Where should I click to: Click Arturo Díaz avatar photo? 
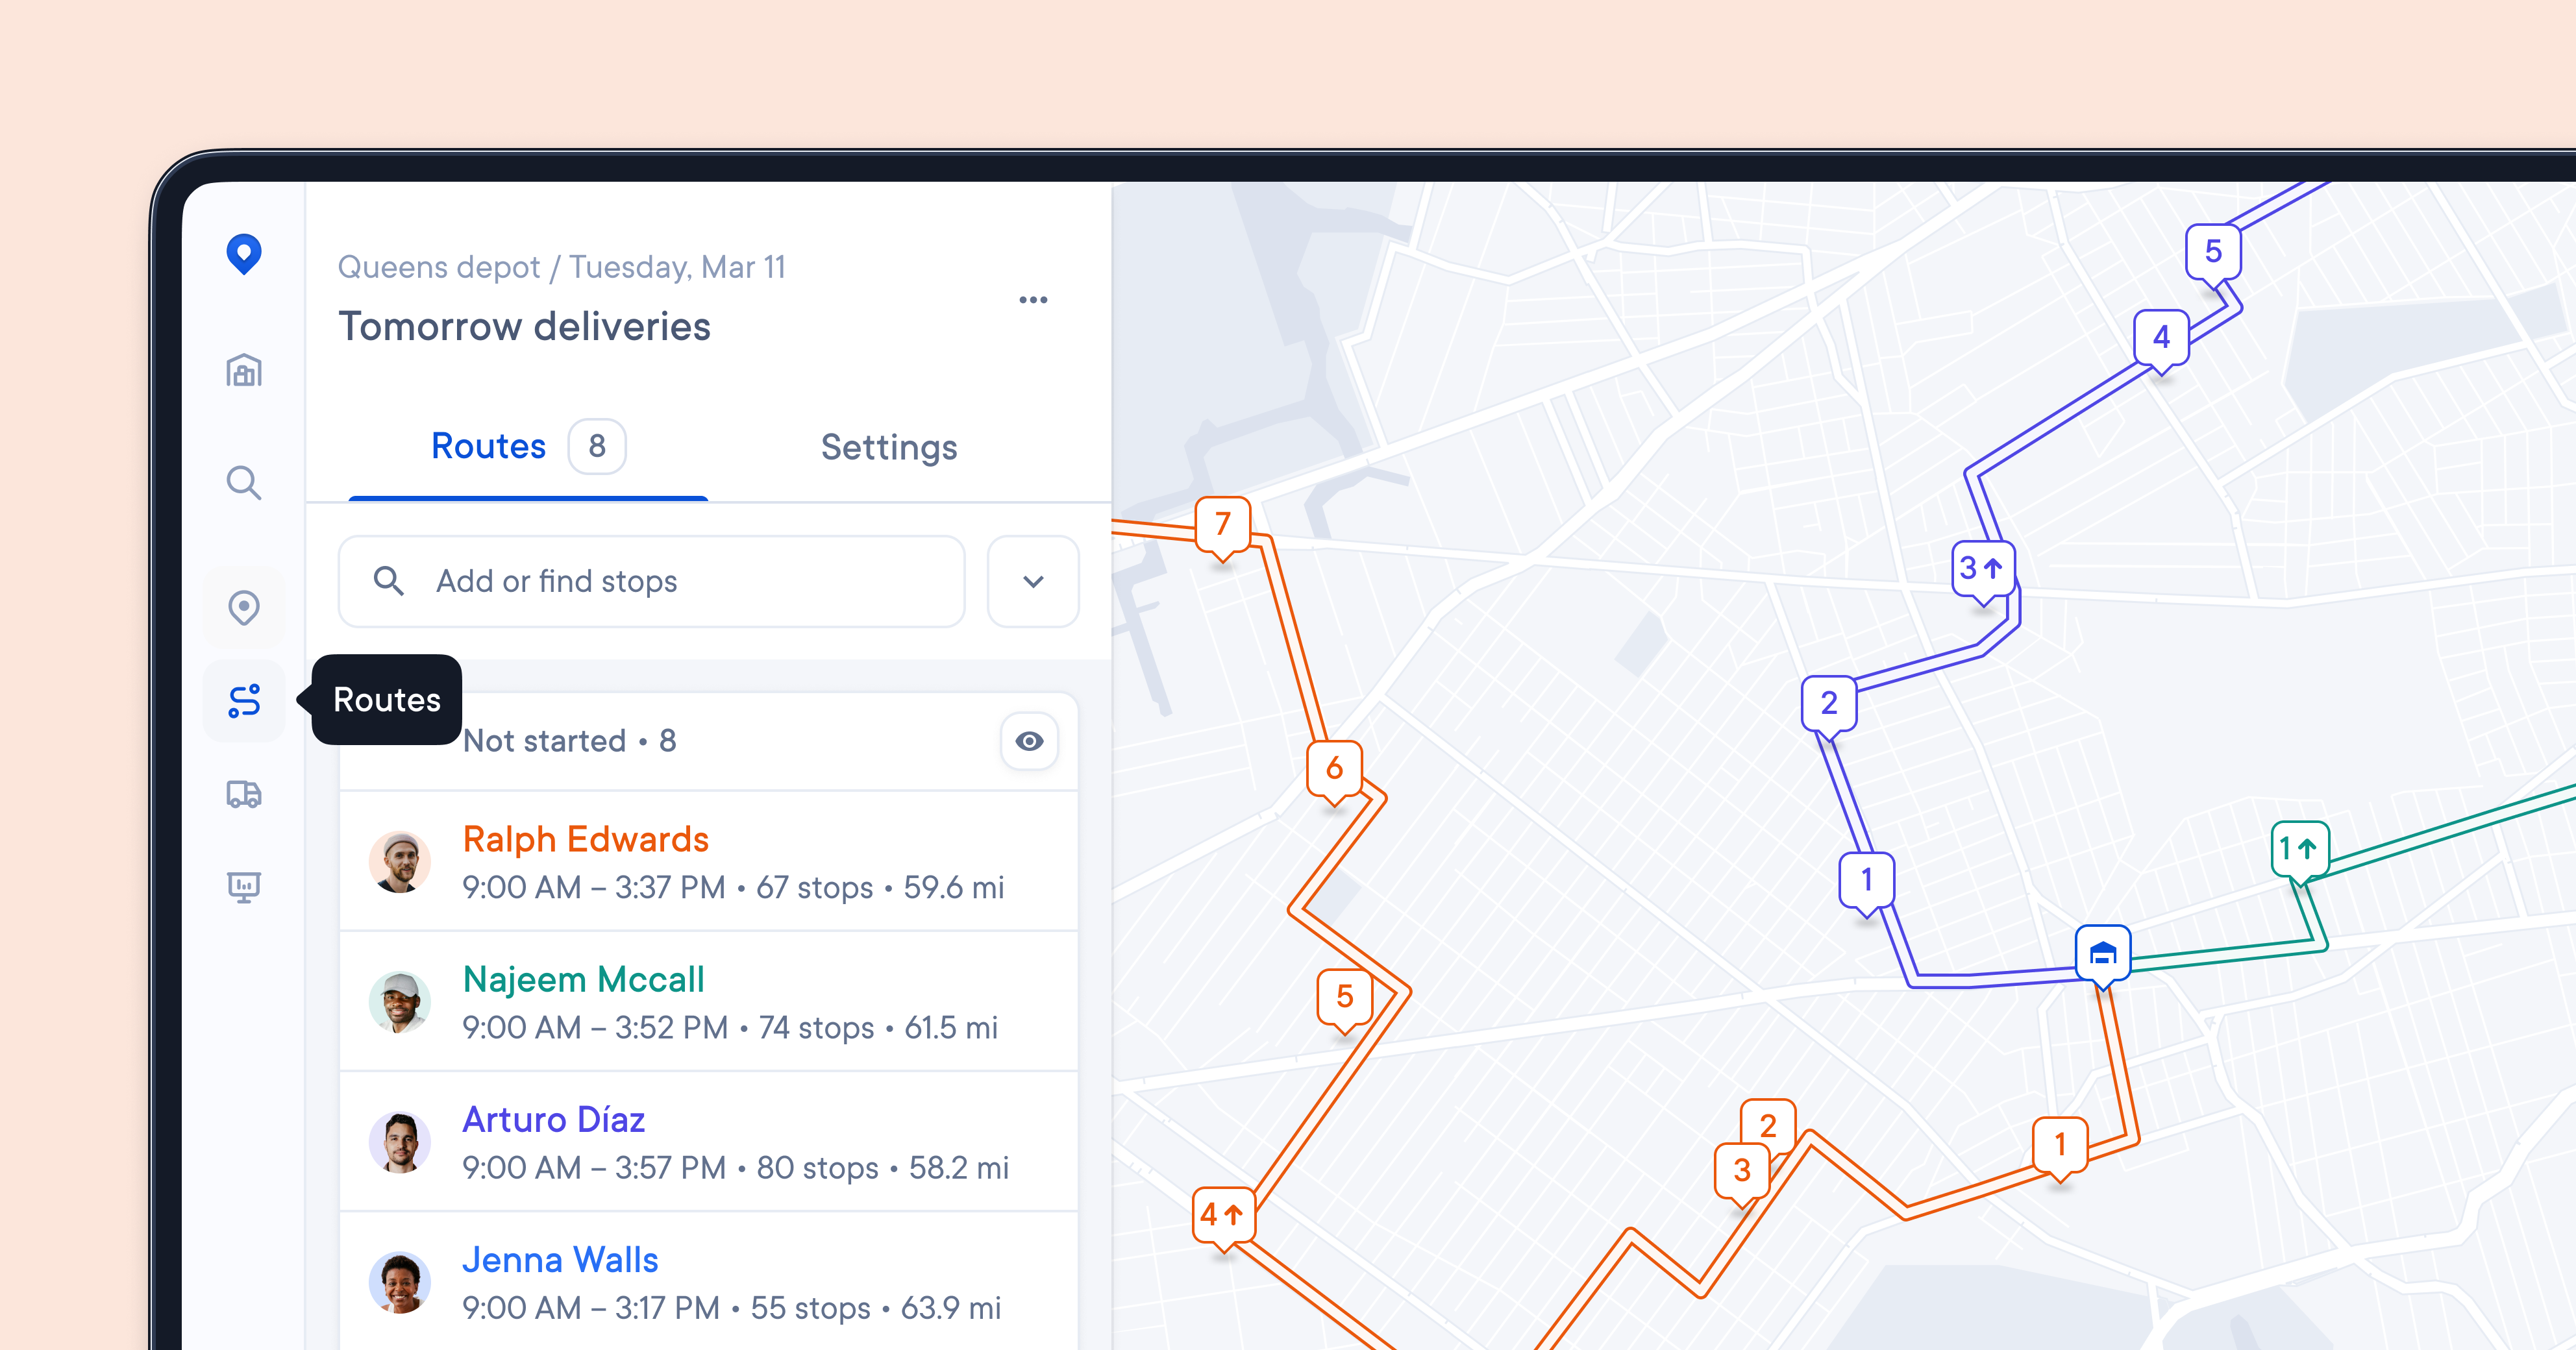pos(400,1141)
